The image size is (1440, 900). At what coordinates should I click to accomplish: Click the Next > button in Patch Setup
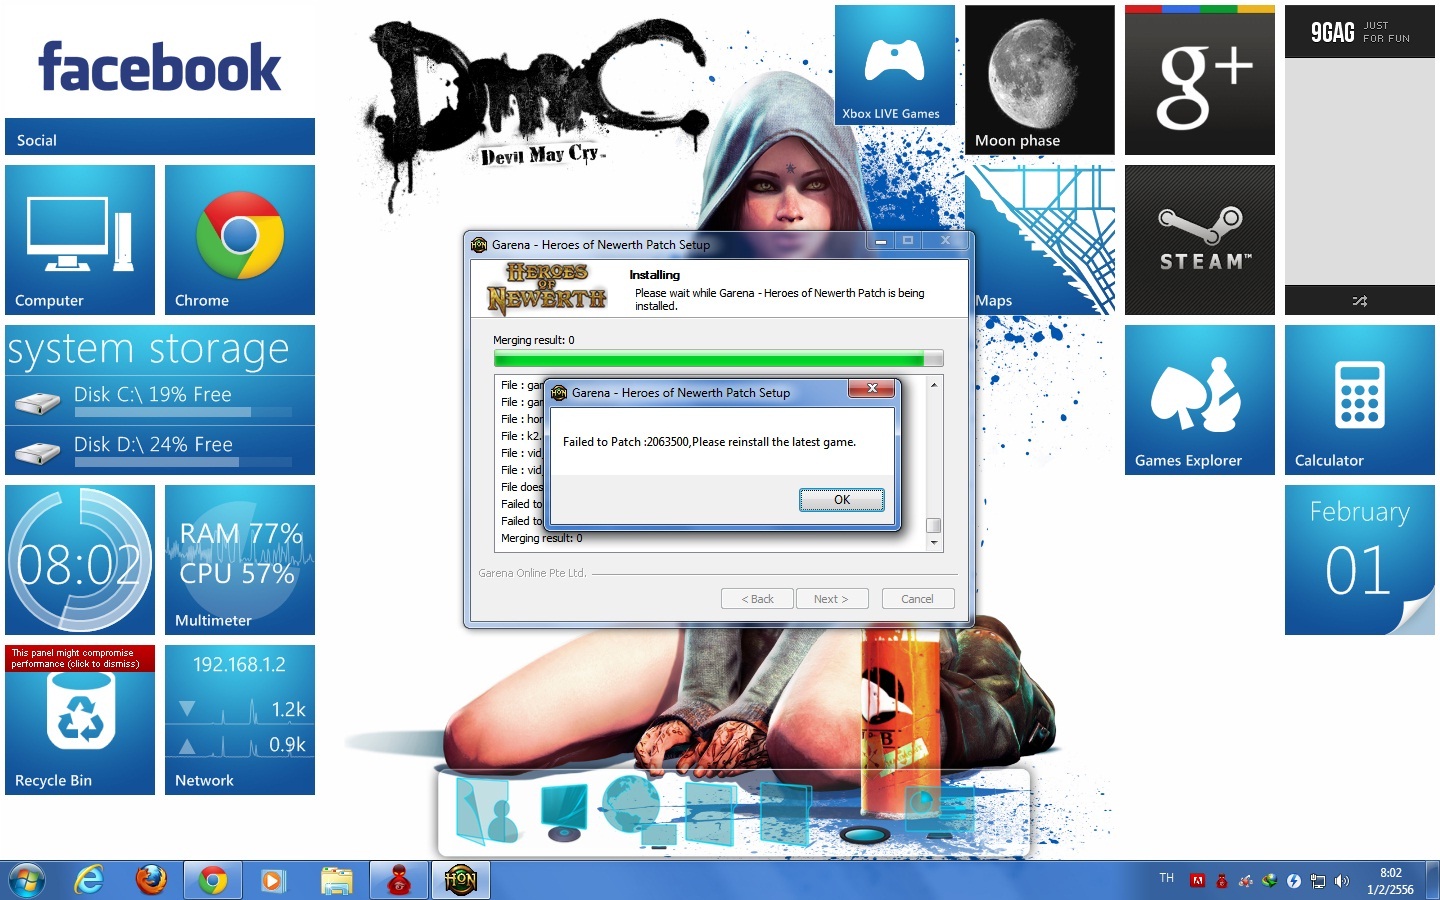coord(831,599)
